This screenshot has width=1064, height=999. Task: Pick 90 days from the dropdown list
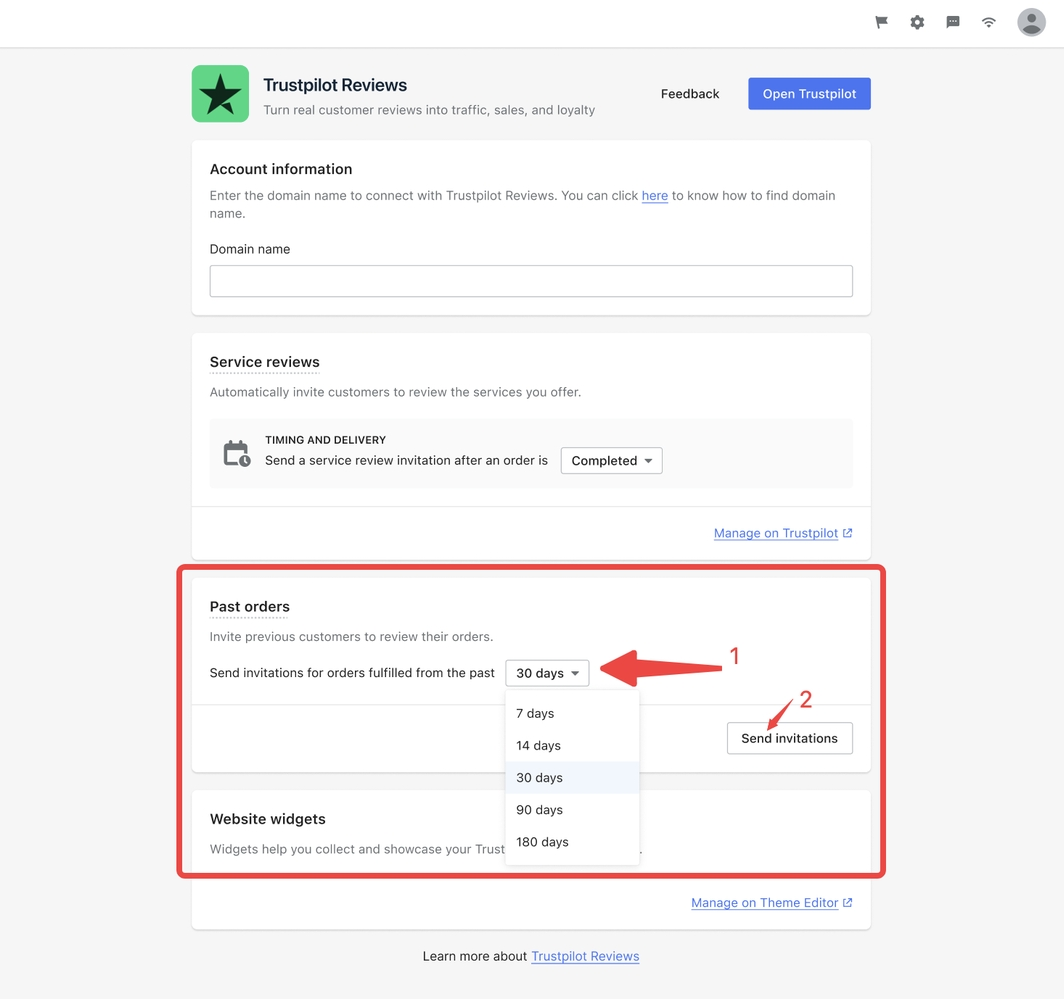click(x=572, y=810)
